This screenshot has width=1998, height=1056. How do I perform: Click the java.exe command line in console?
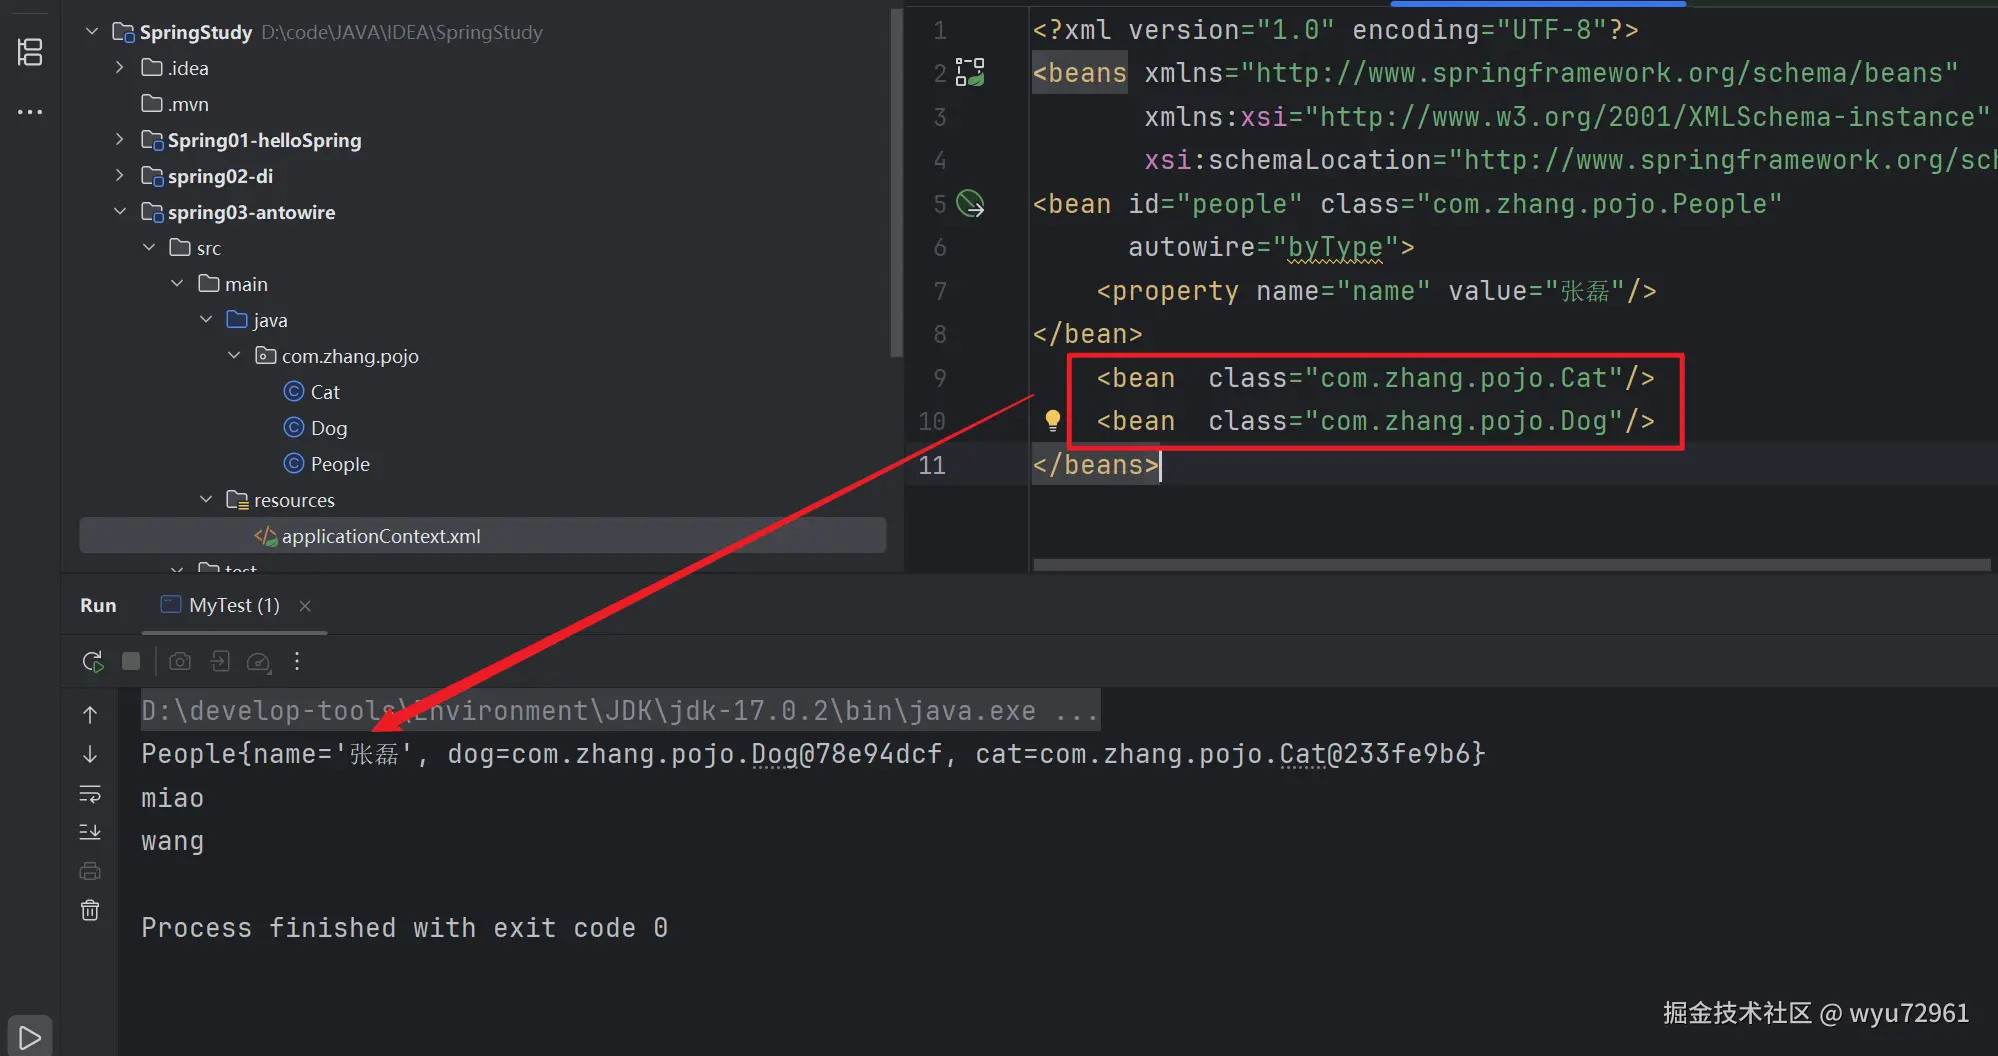click(x=620, y=711)
